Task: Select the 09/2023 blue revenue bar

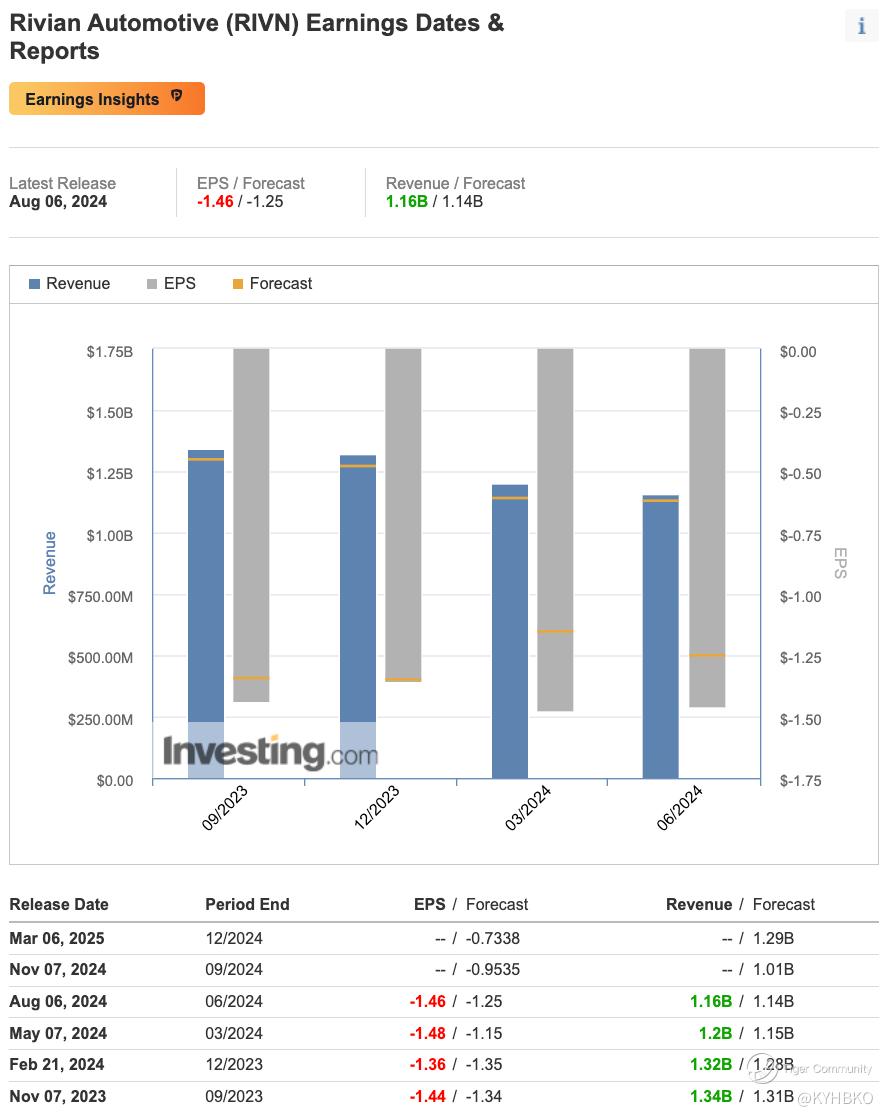Action: coord(206,614)
